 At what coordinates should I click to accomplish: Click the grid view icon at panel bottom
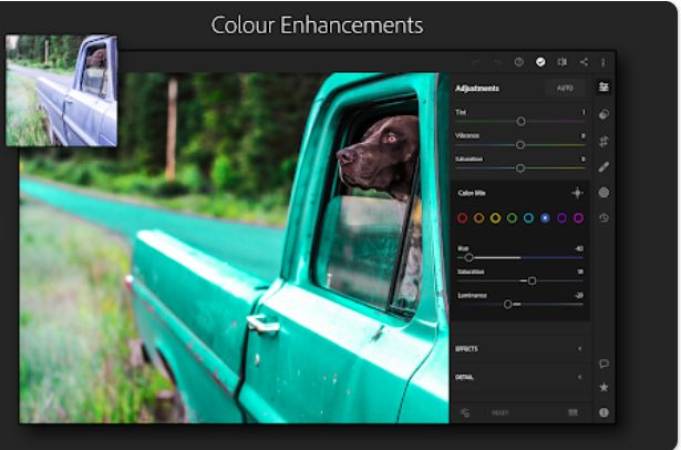[573, 412]
